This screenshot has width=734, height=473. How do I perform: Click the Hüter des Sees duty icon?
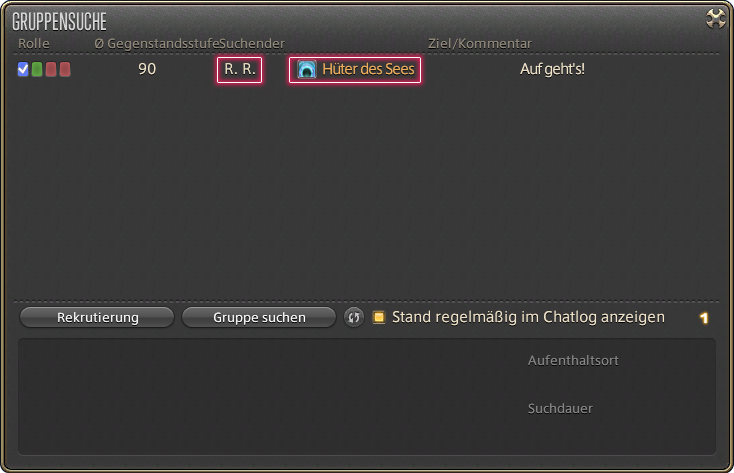307,69
